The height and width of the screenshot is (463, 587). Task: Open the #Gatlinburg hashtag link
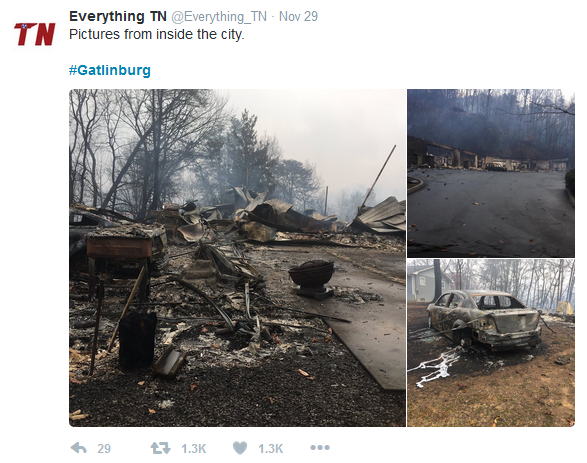click(110, 70)
